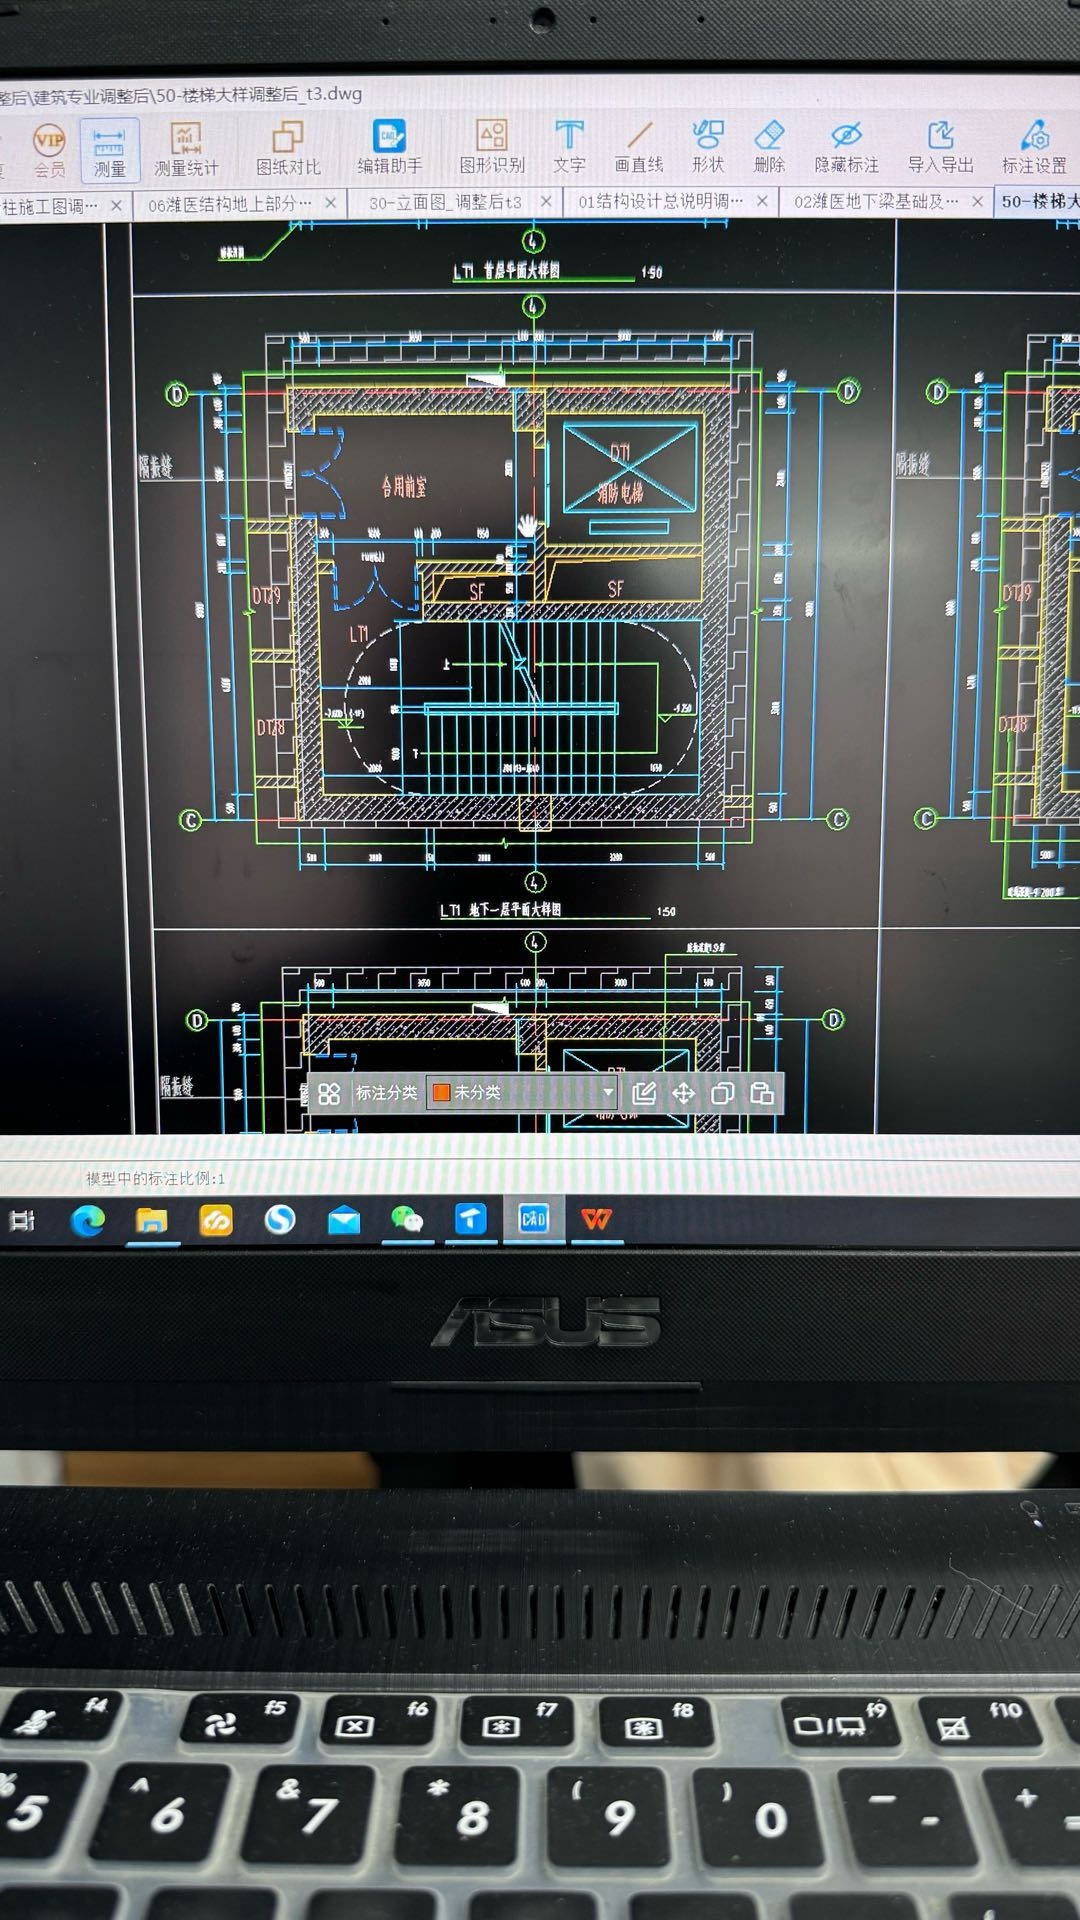The height and width of the screenshot is (1920, 1080).
Task: Open Task View on taskbar
Action: (22, 1220)
